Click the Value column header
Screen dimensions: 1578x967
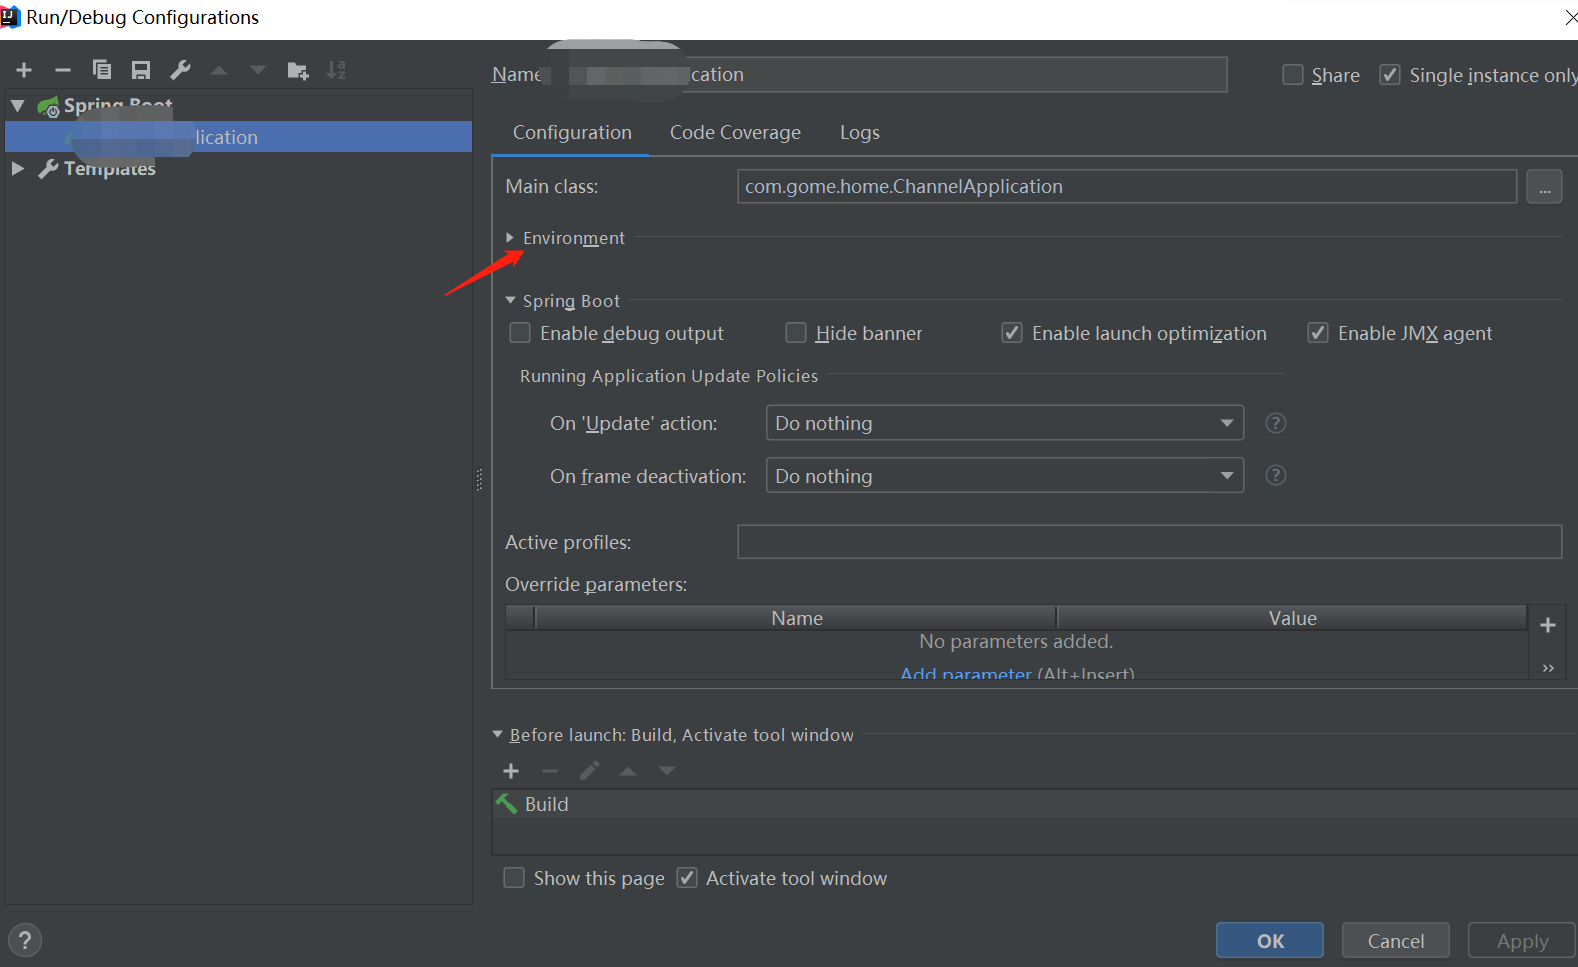[x=1292, y=618]
